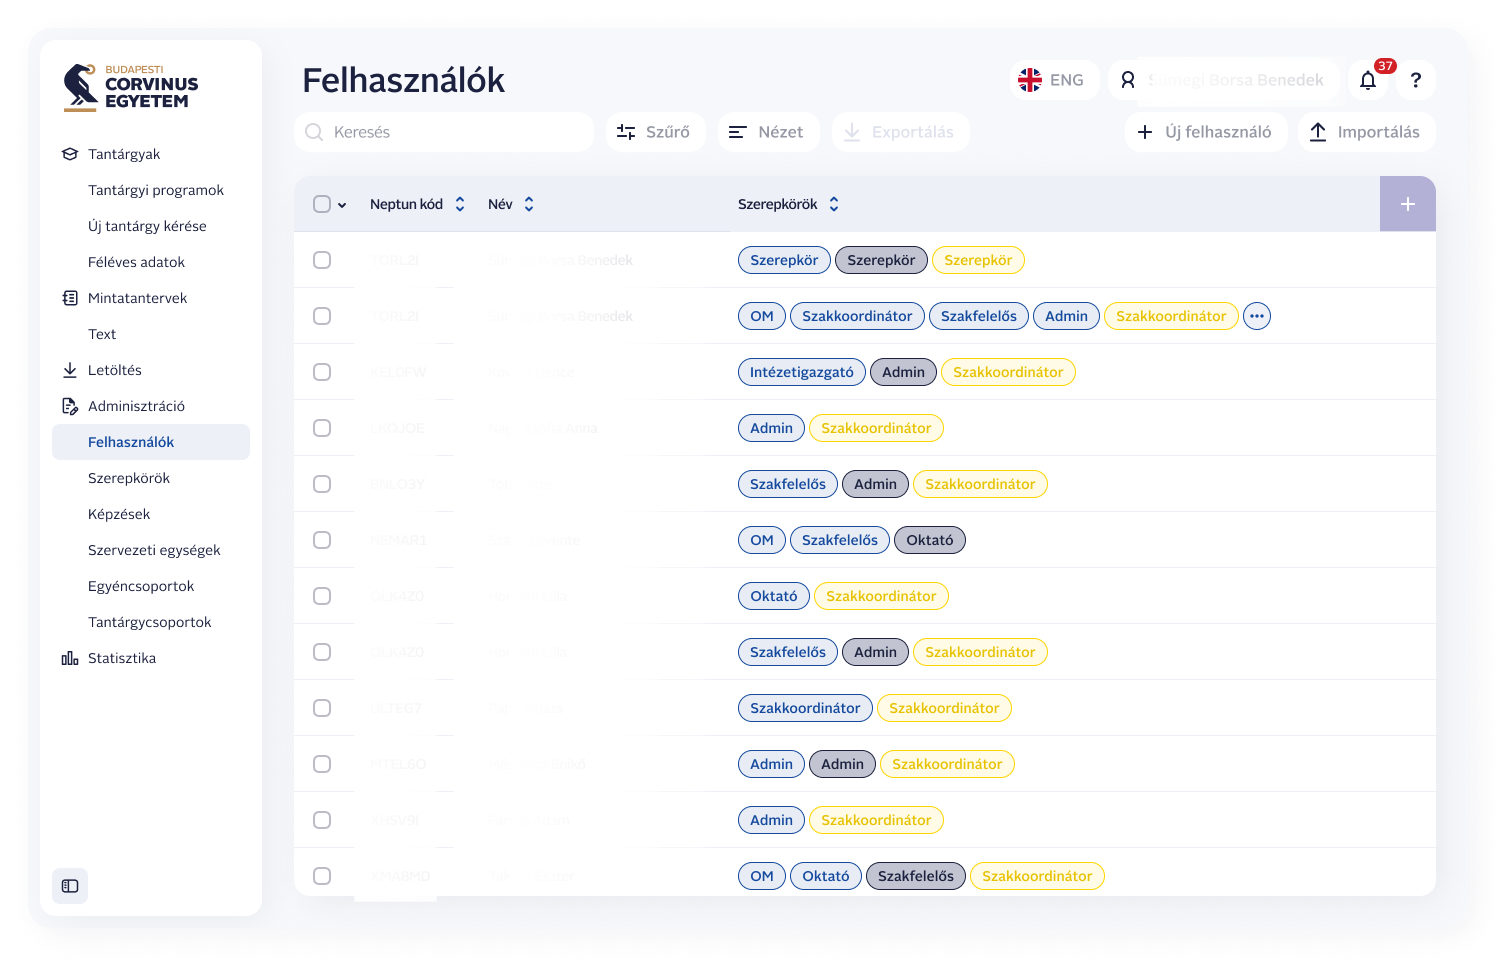Click the Letöltés download icon
The width and height of the screenshot is (1512, 972).
(x=70, y=370)
